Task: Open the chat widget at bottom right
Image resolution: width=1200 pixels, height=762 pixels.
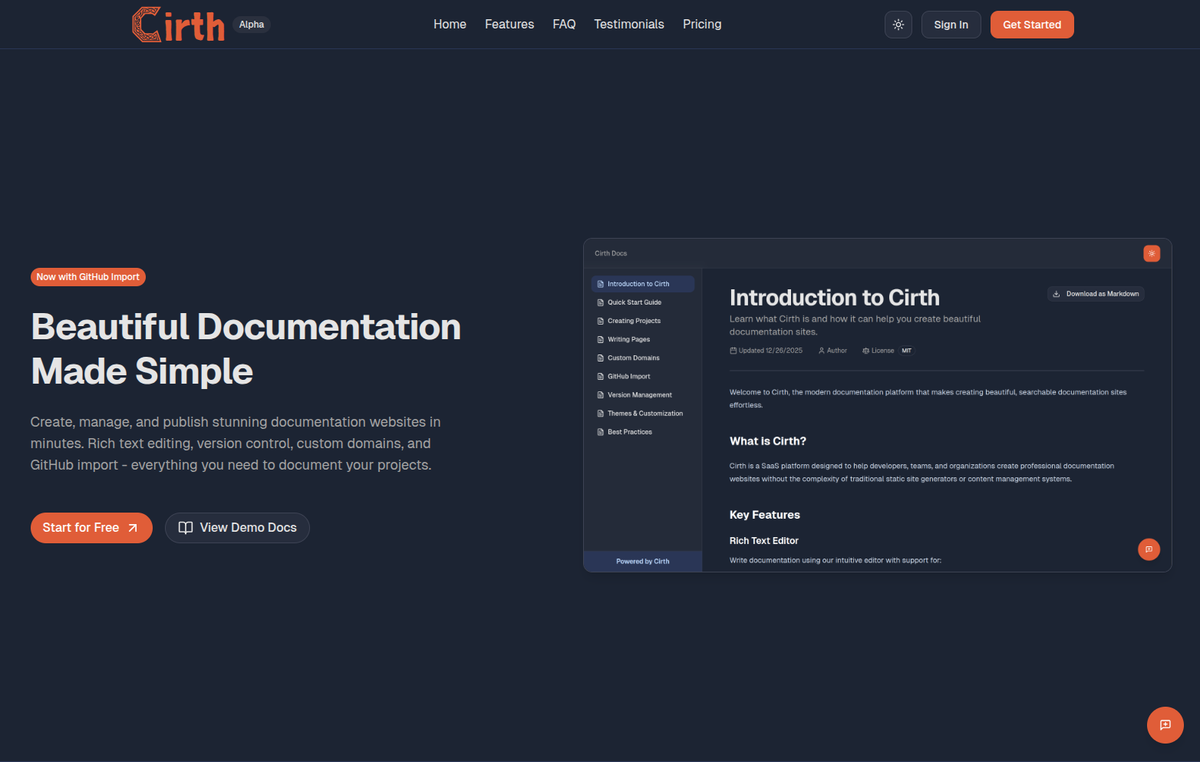Action: click(x=1164, y=725)
